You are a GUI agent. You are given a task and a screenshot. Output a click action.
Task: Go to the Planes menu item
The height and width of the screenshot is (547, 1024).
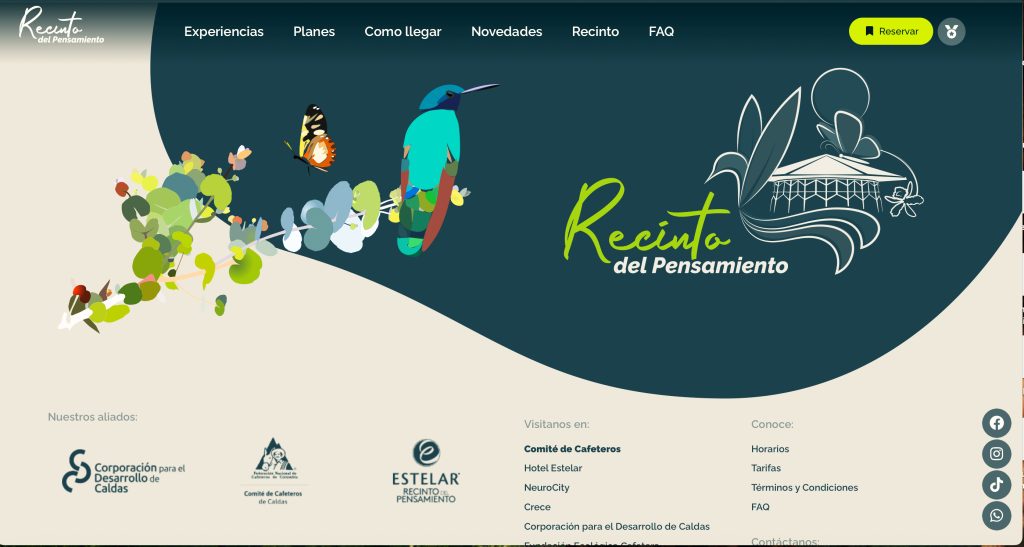(314, 32)
